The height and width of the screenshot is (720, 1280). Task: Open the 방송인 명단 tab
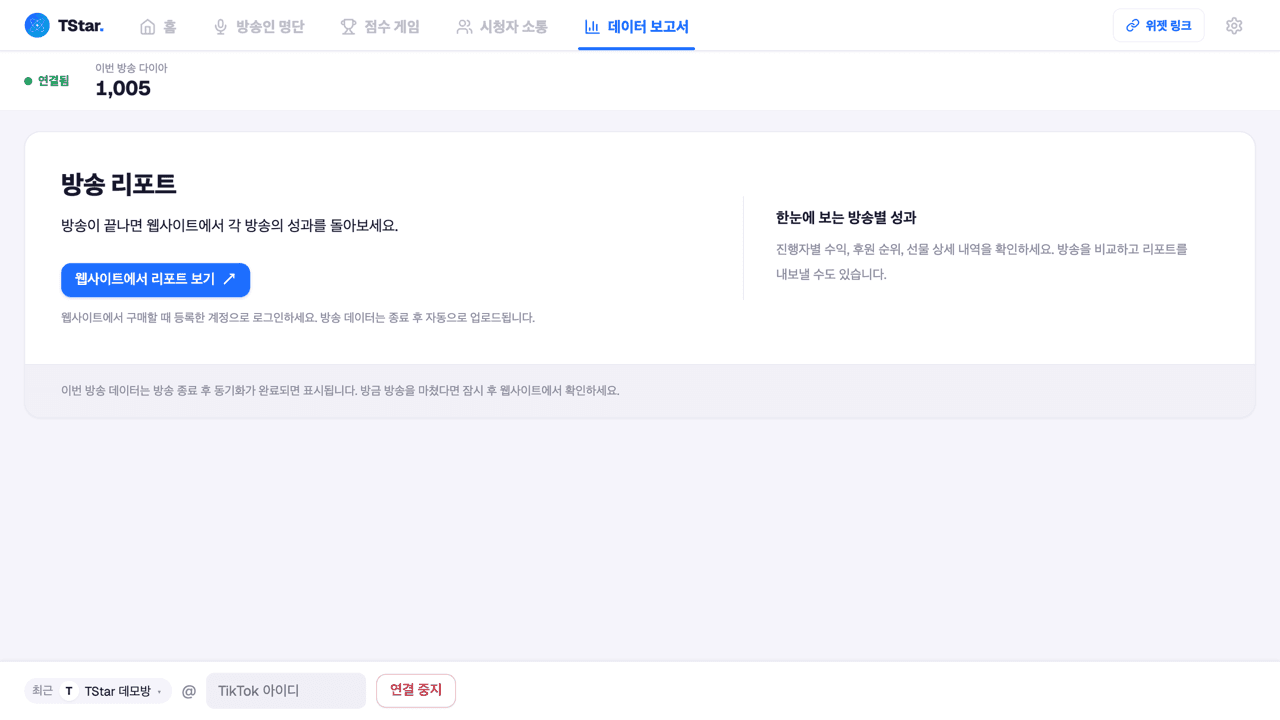pos(259,27)
